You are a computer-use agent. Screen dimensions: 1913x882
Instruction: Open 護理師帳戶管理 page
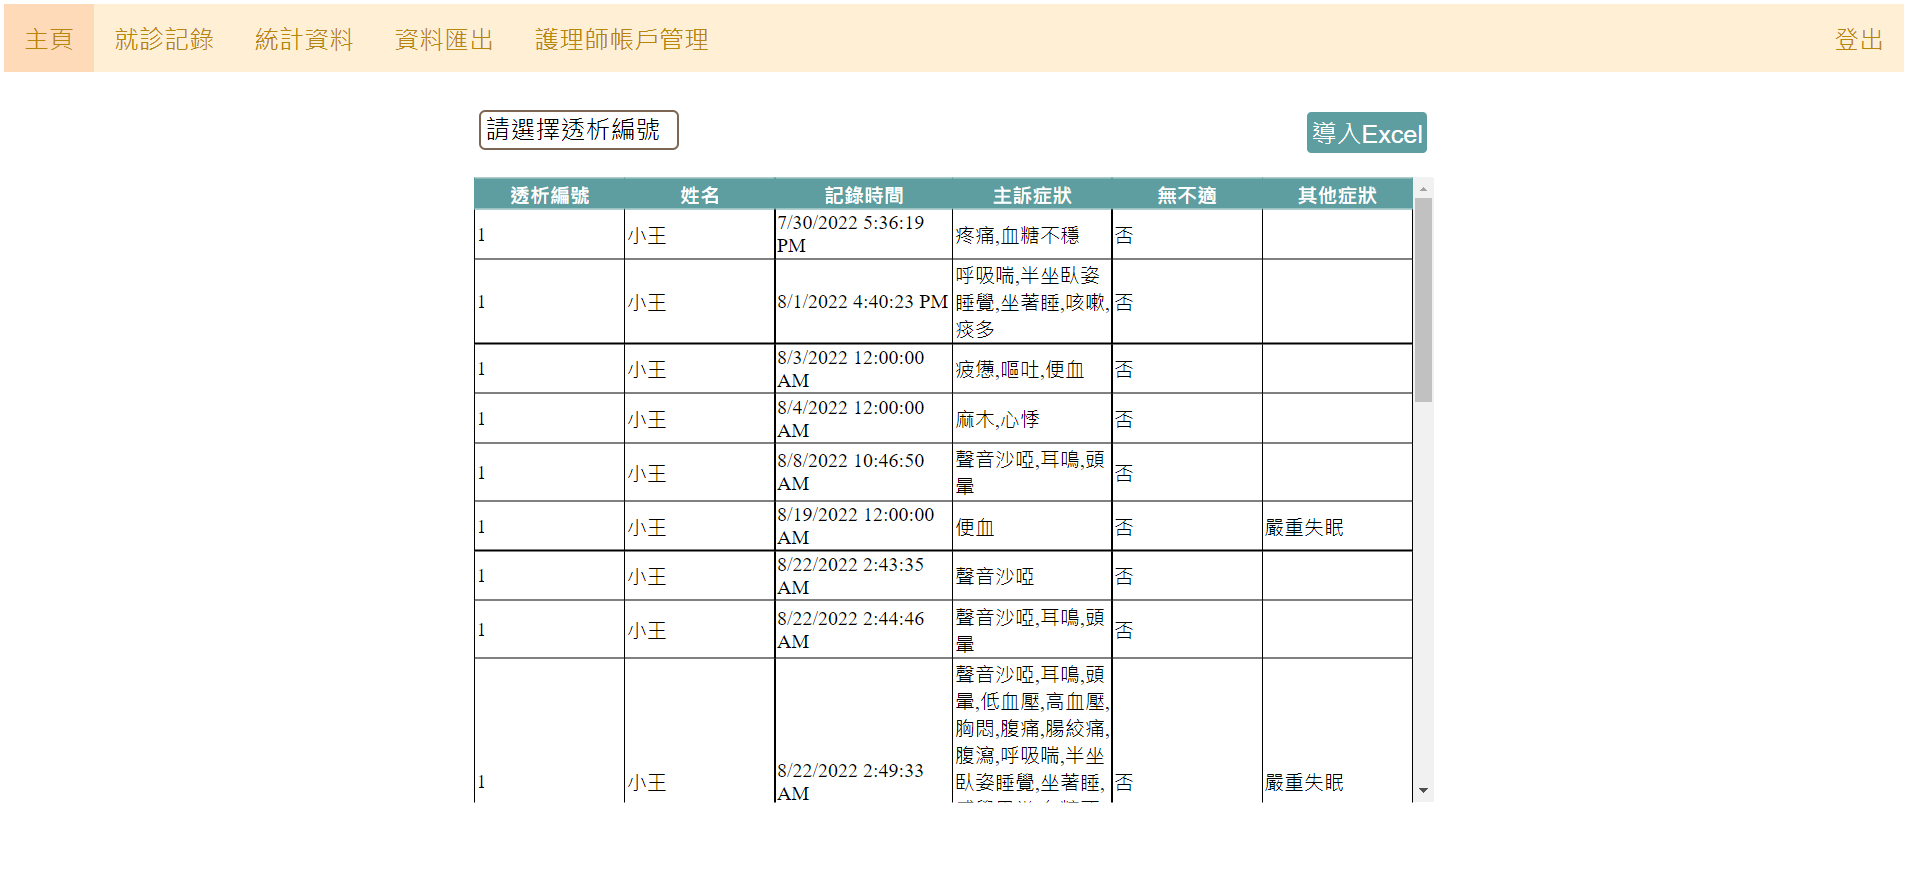click(x=621, y=38)
